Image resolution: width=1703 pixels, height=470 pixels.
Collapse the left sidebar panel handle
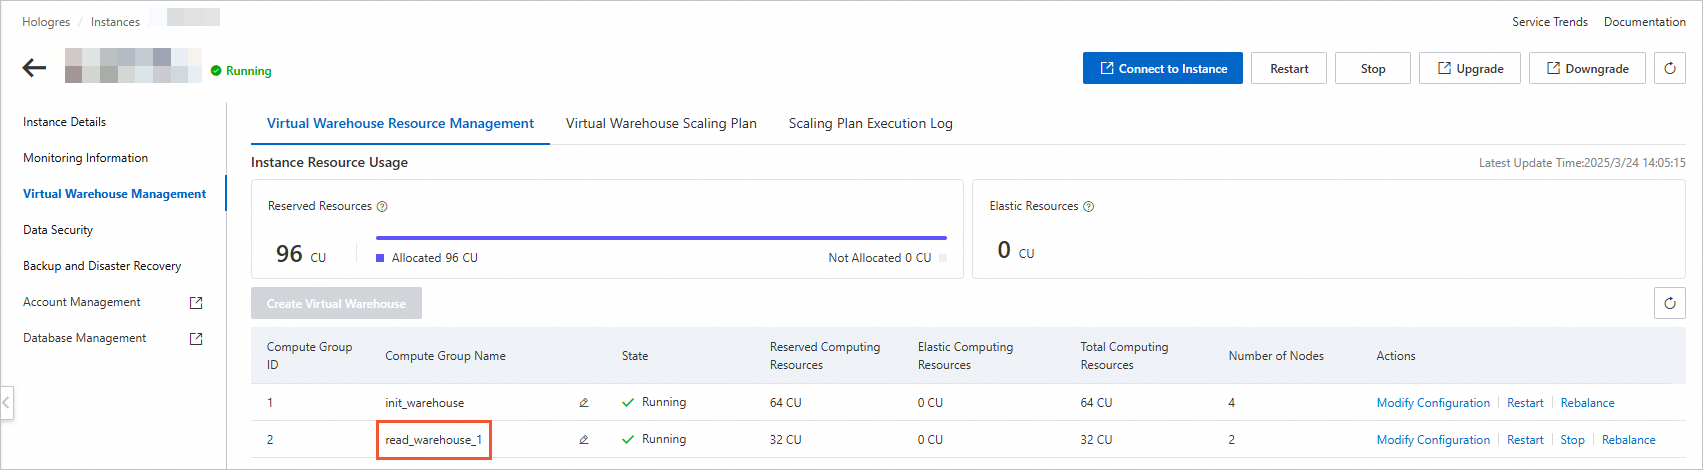point(6,403)
